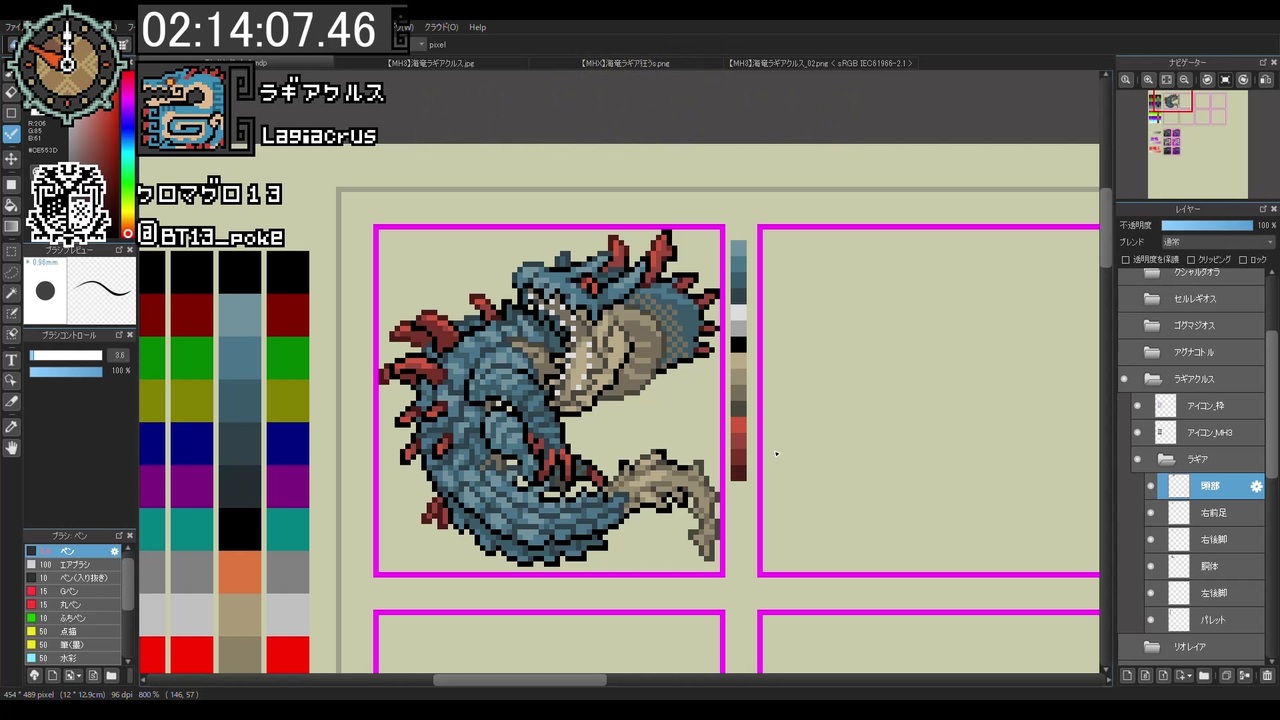Click the Navigator canvas thumbnail preview
Image resolution: width=1280 pixels, height=720 pixels.
point(1197,144)
